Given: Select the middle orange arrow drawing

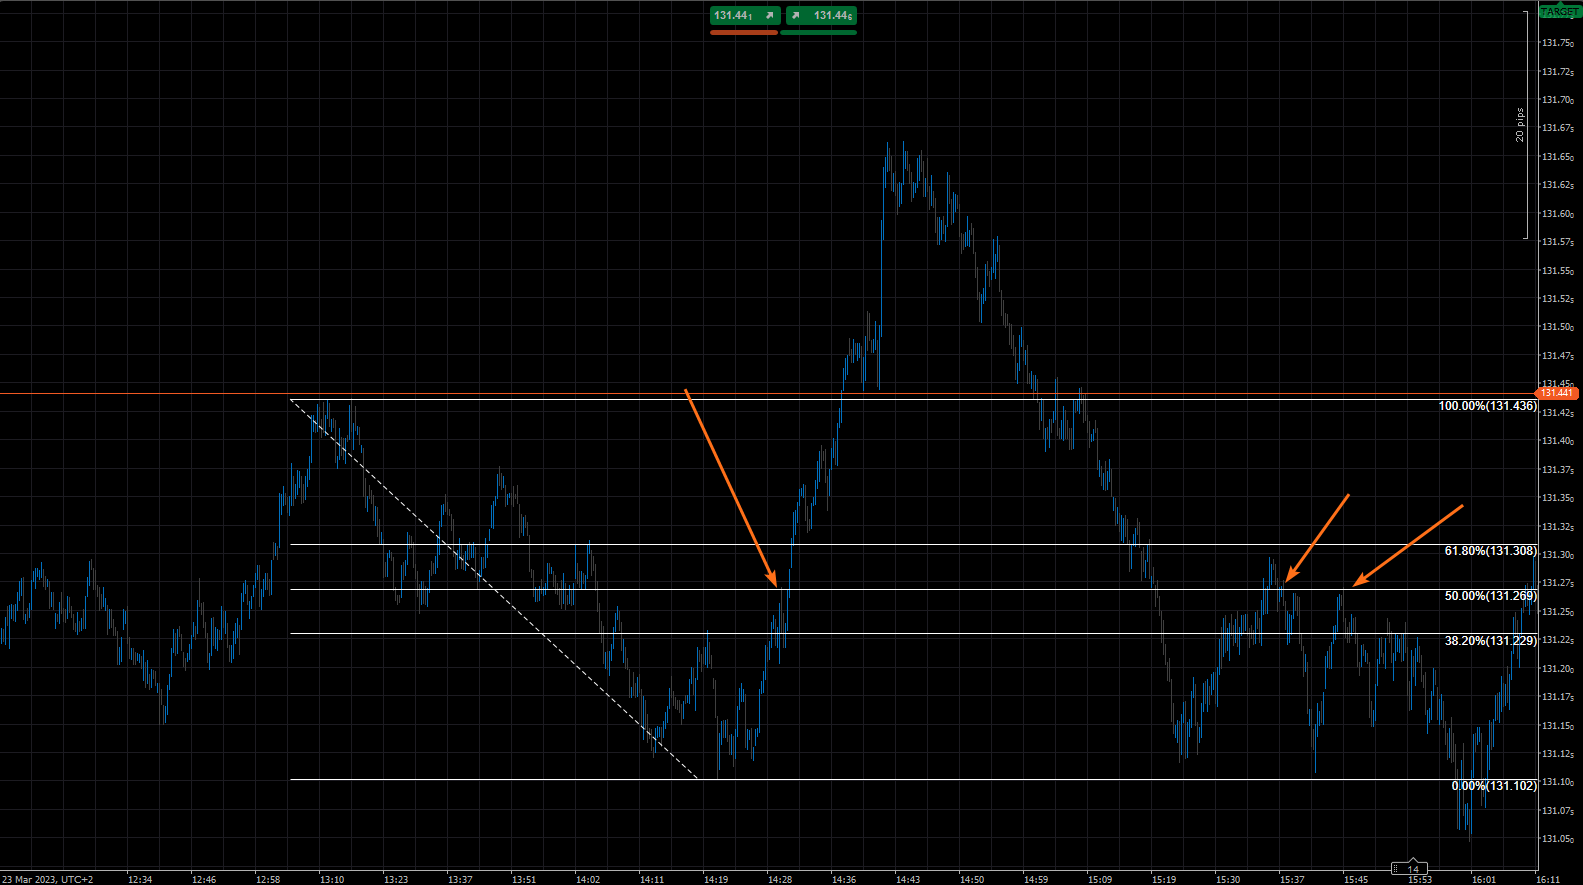Looking at the screenshot, I should pos(1318,538).
